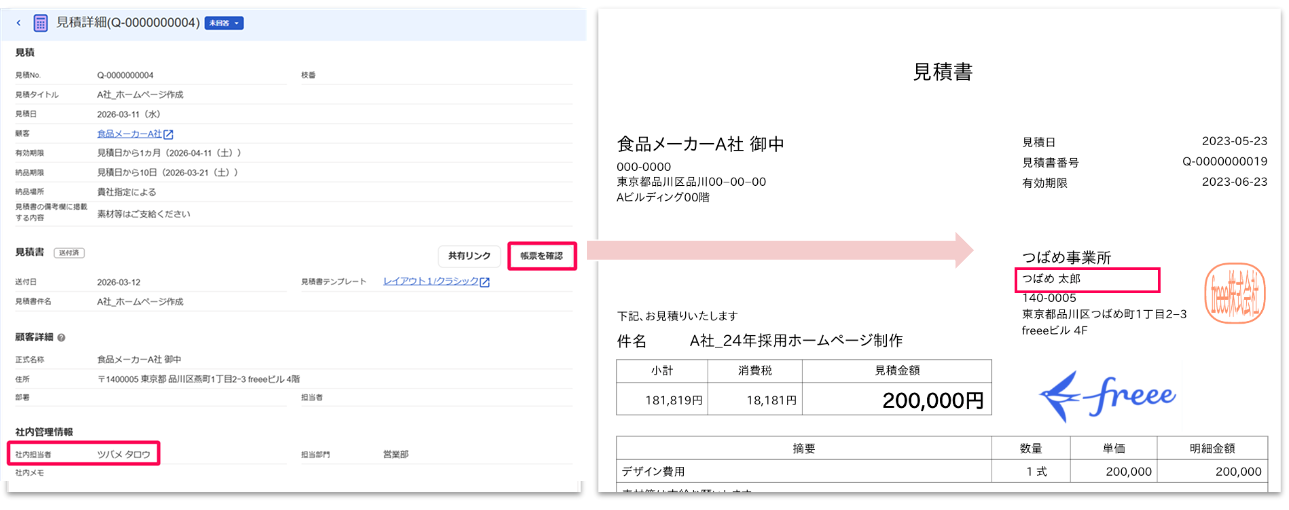Click the remark 素材等はご支給ください

coord(144,213)
